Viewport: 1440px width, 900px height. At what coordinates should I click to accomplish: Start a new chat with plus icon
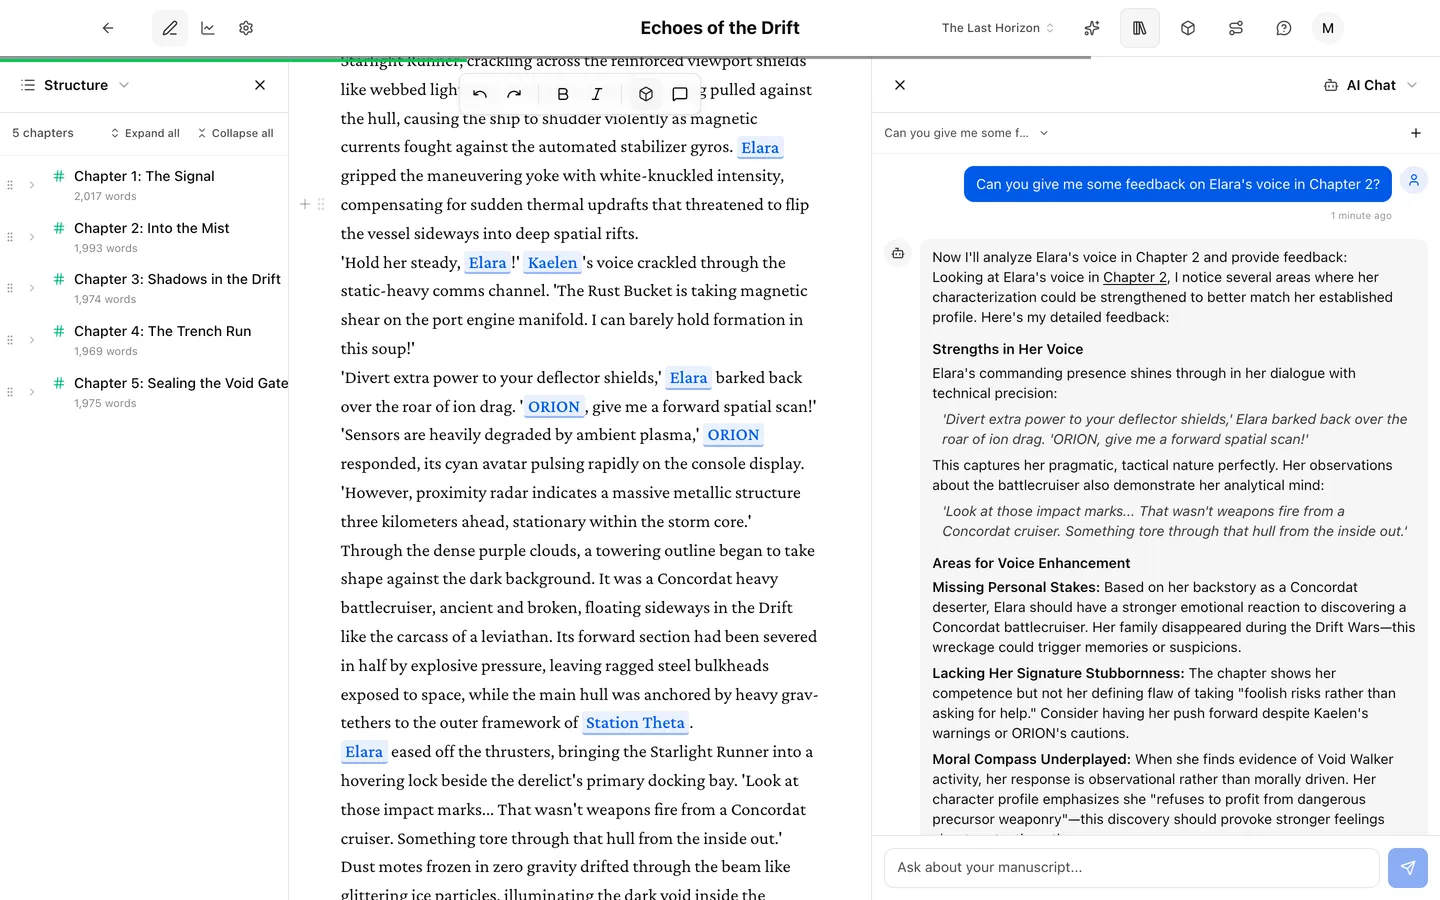click(1416, 133)
